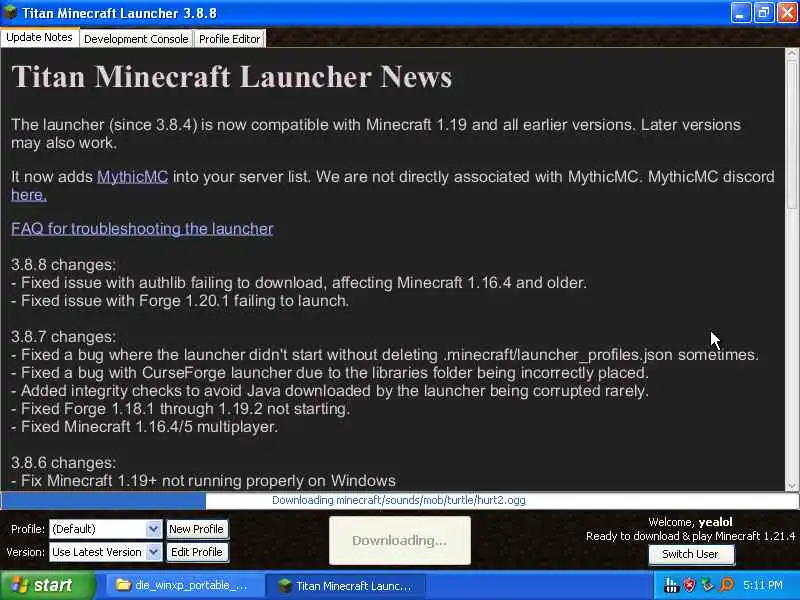Click the 'Fixed issue with authlib' line
Image resolution: width=800 pixels, height=600 pixels.
(299, 283)
